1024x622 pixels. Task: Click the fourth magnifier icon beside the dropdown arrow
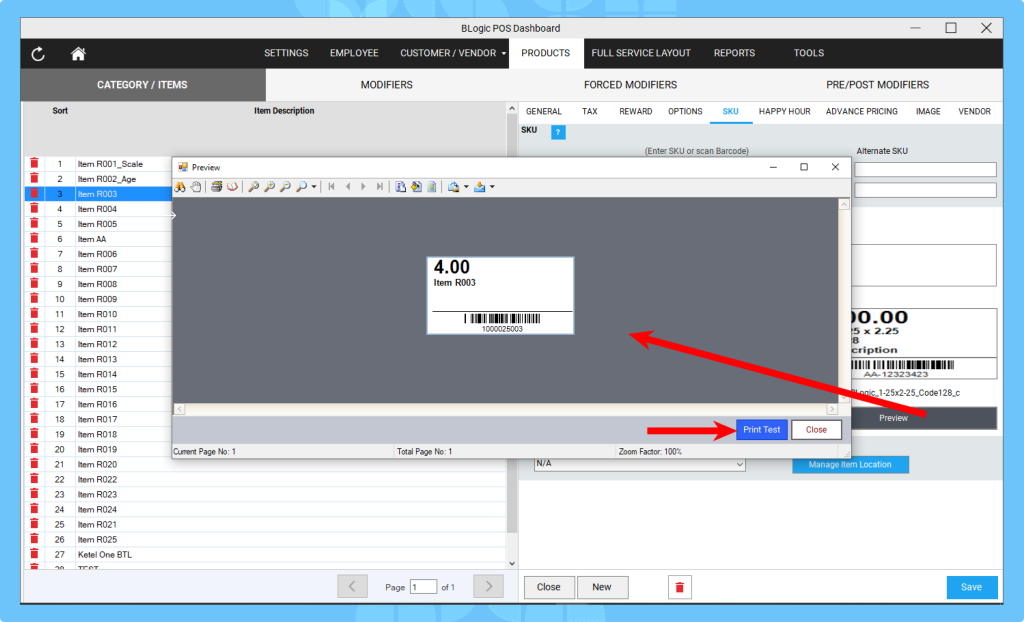tap(301, 187)
